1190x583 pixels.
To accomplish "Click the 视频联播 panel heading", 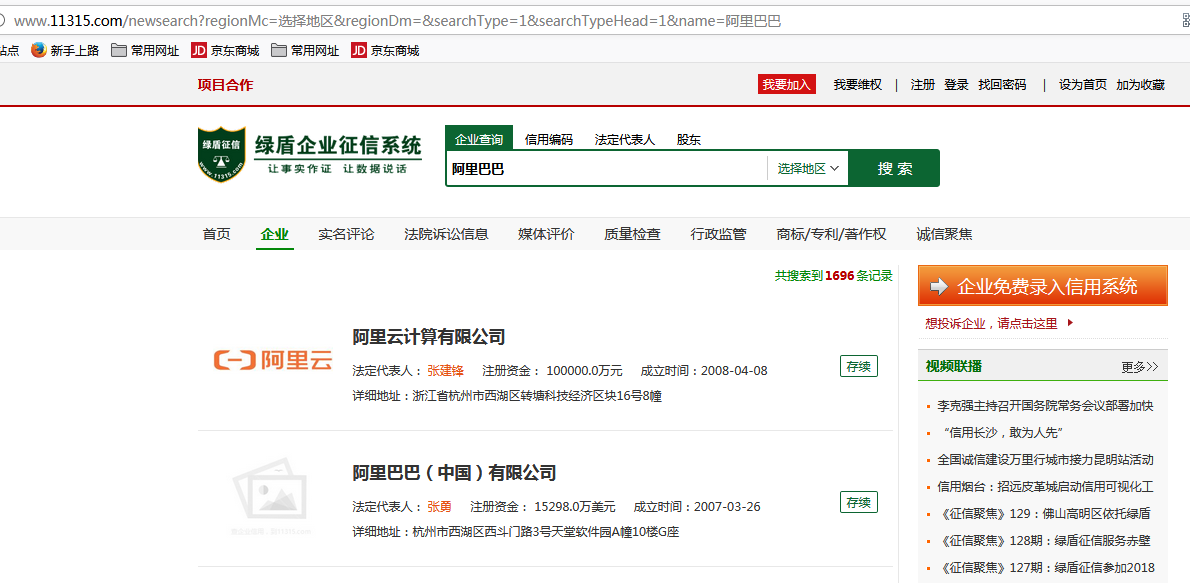I will pyautogui.click(x=953, y=367).
